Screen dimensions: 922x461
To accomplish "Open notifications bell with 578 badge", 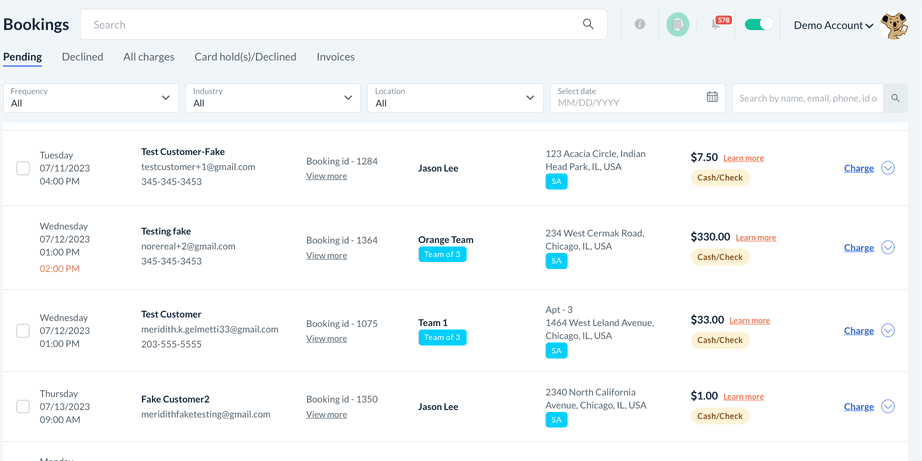I will 717,24.
